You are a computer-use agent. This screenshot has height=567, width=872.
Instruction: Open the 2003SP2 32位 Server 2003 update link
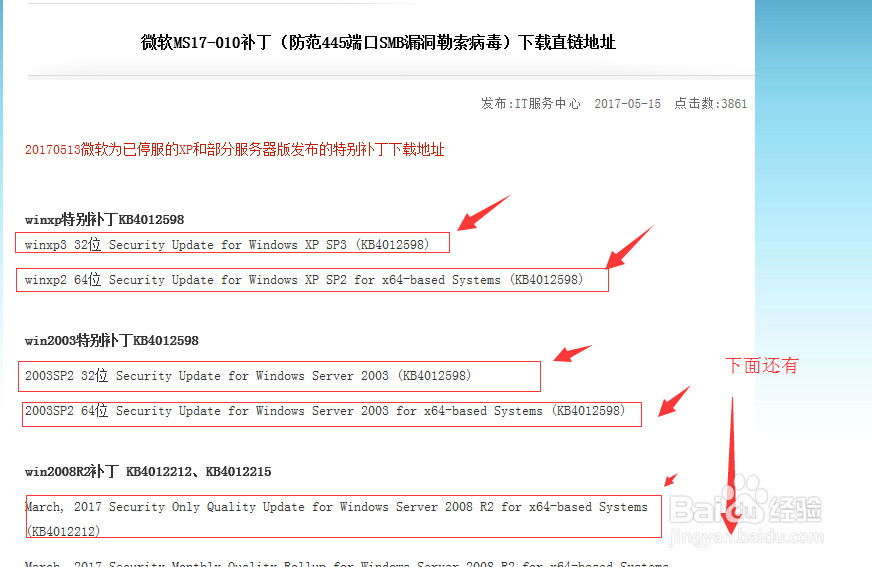point(248,376)
